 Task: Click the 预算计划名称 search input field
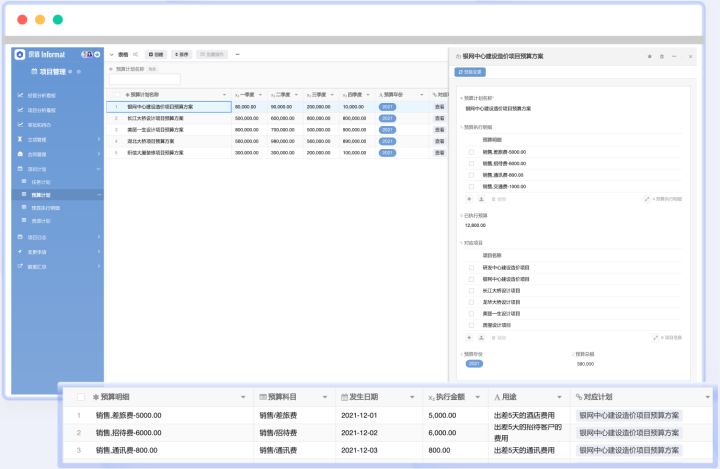point(144,79)
